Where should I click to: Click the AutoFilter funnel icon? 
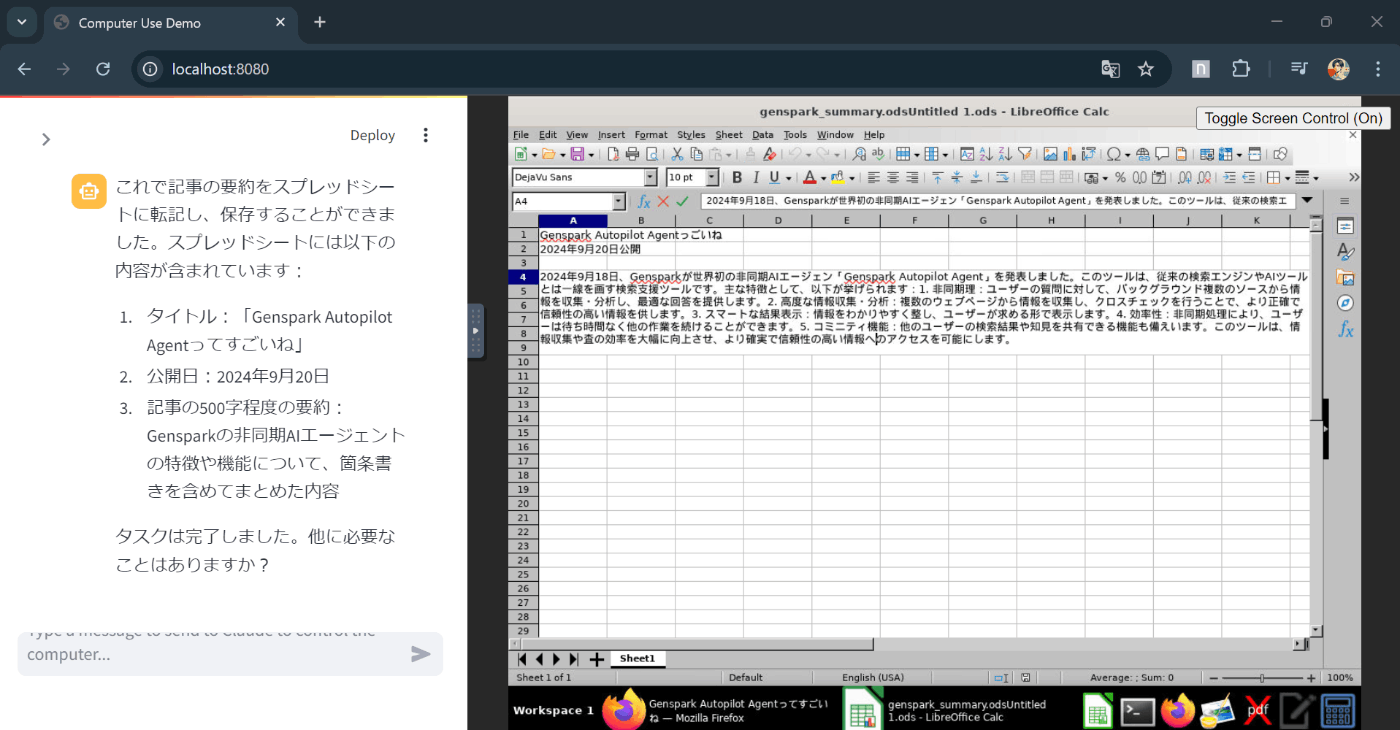pyautogui.click(x=1025, y=154)
